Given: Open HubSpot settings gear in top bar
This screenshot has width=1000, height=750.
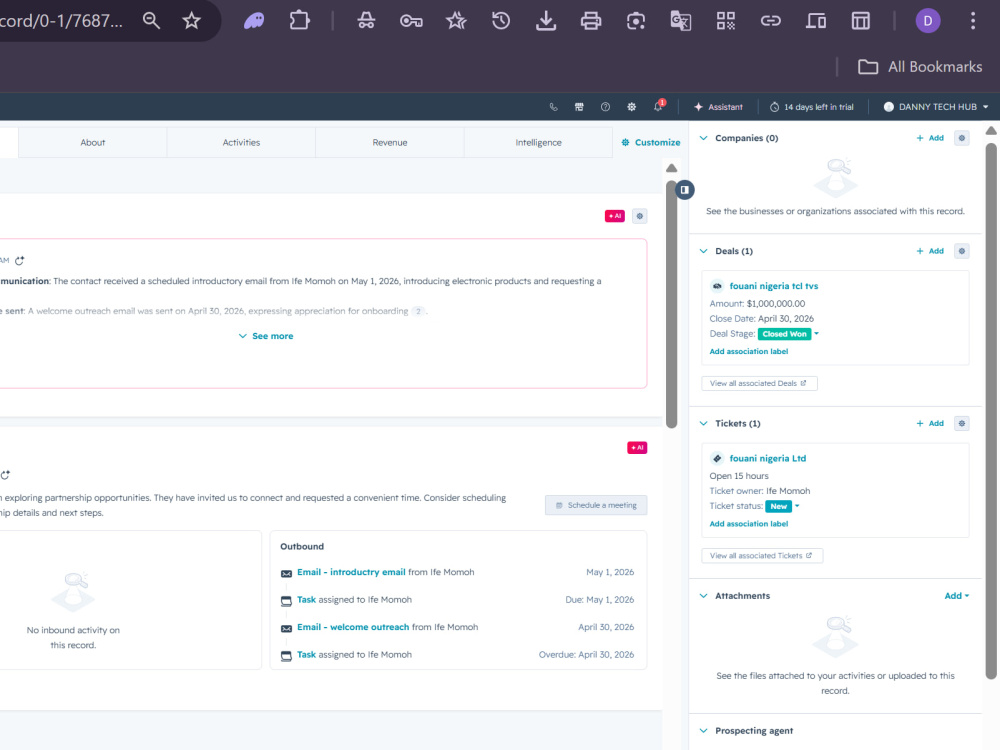Looking at the screenshot, I should (631, 107).
